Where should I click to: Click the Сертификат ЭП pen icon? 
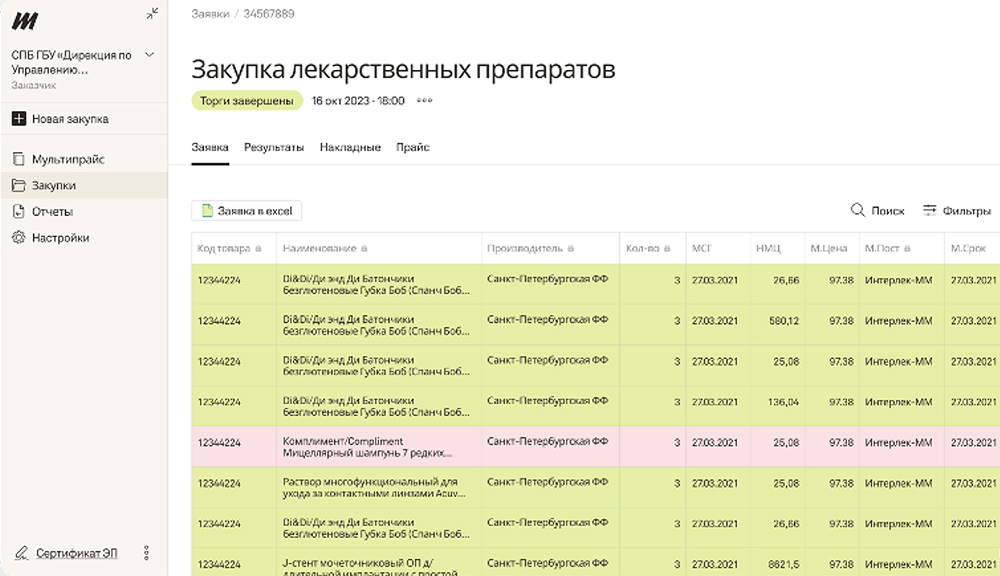[x=21, y=553]
